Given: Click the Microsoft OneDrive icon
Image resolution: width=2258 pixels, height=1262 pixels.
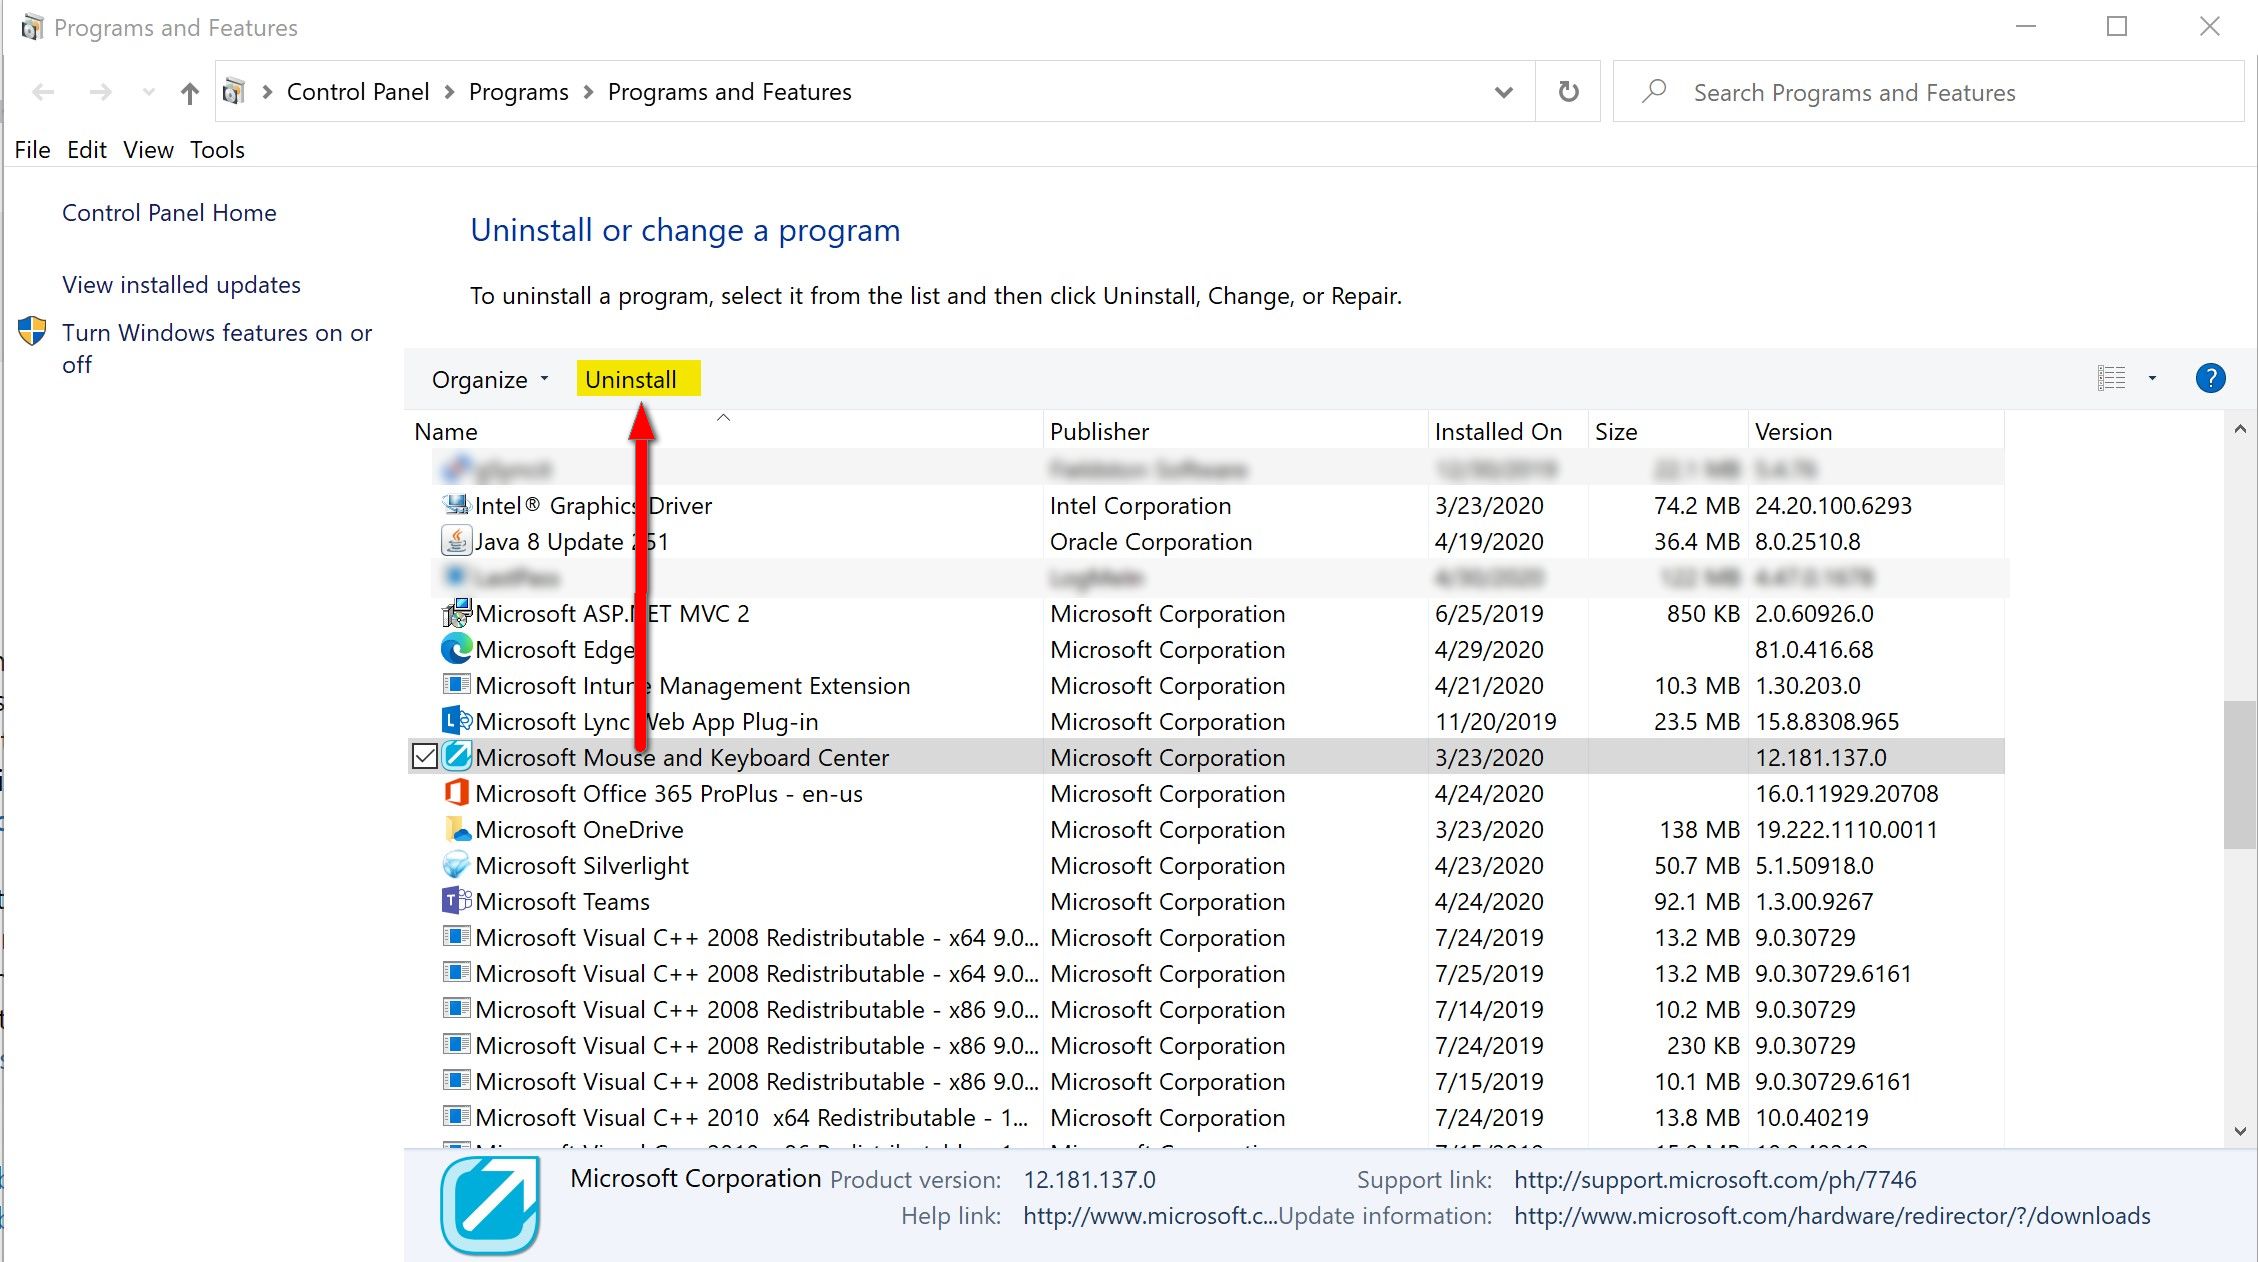Looking at the screenshot, I should 456,829.
